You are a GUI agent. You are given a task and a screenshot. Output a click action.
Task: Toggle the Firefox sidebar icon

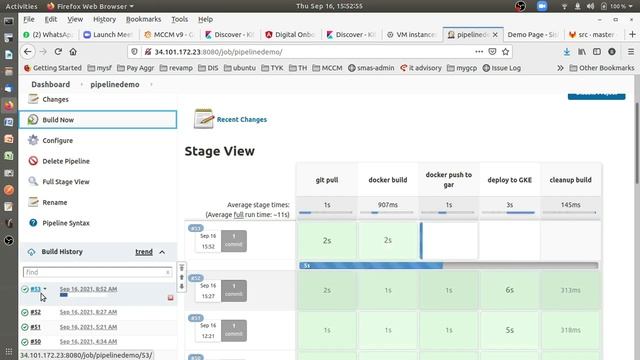coord(597,52)
